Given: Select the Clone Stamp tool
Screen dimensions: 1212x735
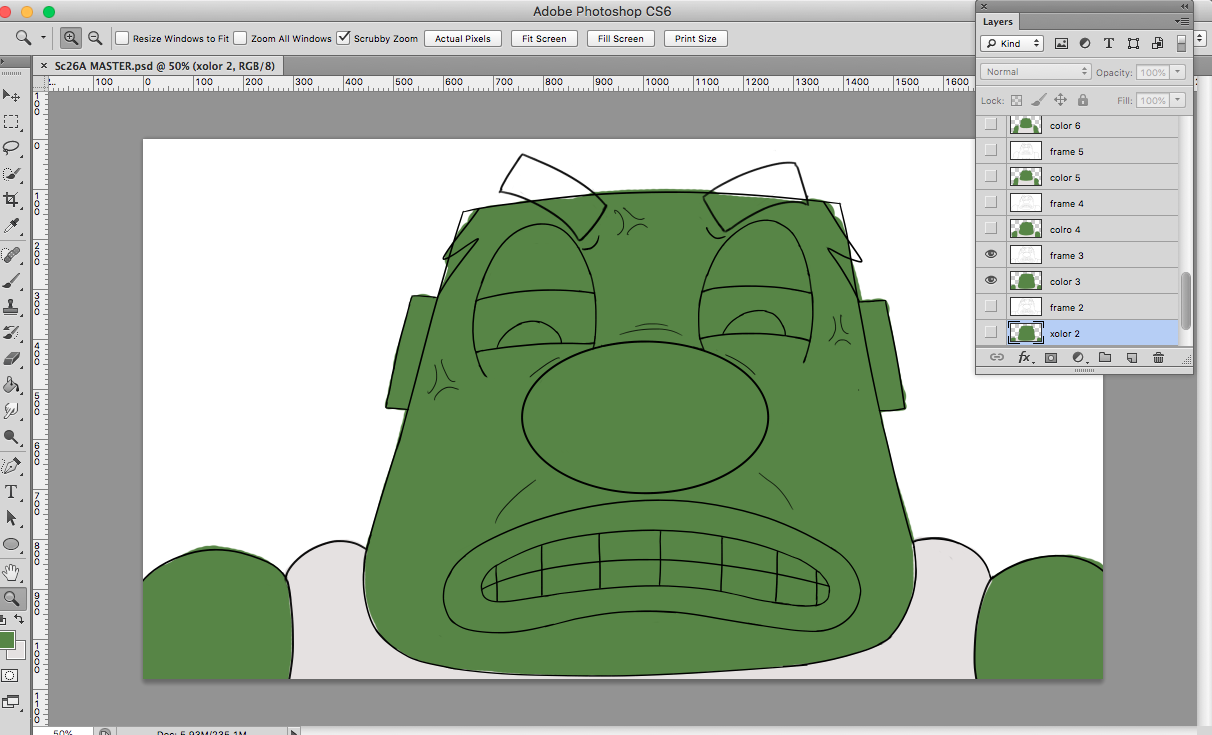Looking at the screenshot, I should click(x=12, y=306).
